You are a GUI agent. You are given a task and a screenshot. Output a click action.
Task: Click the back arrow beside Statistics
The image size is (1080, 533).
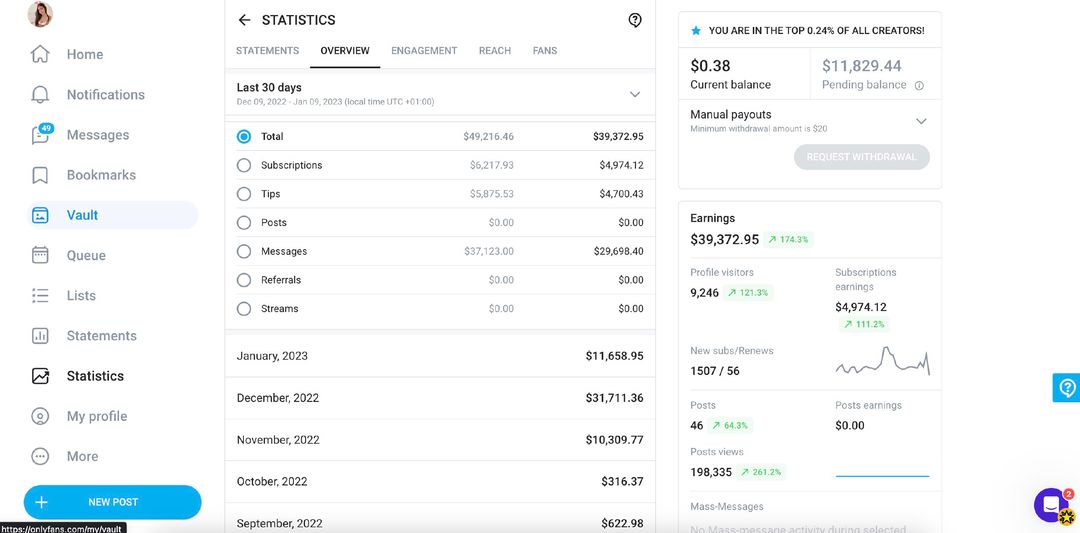244,20
